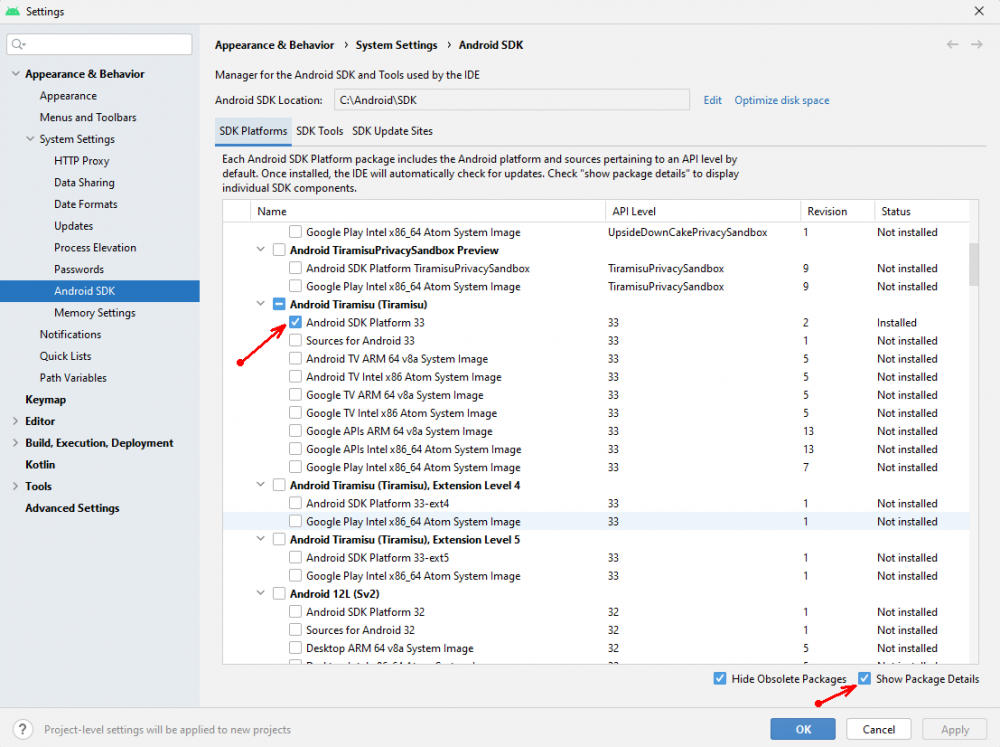Expand Build, Execution, Deployment section
1000x747 pixels.
[15, 443]
